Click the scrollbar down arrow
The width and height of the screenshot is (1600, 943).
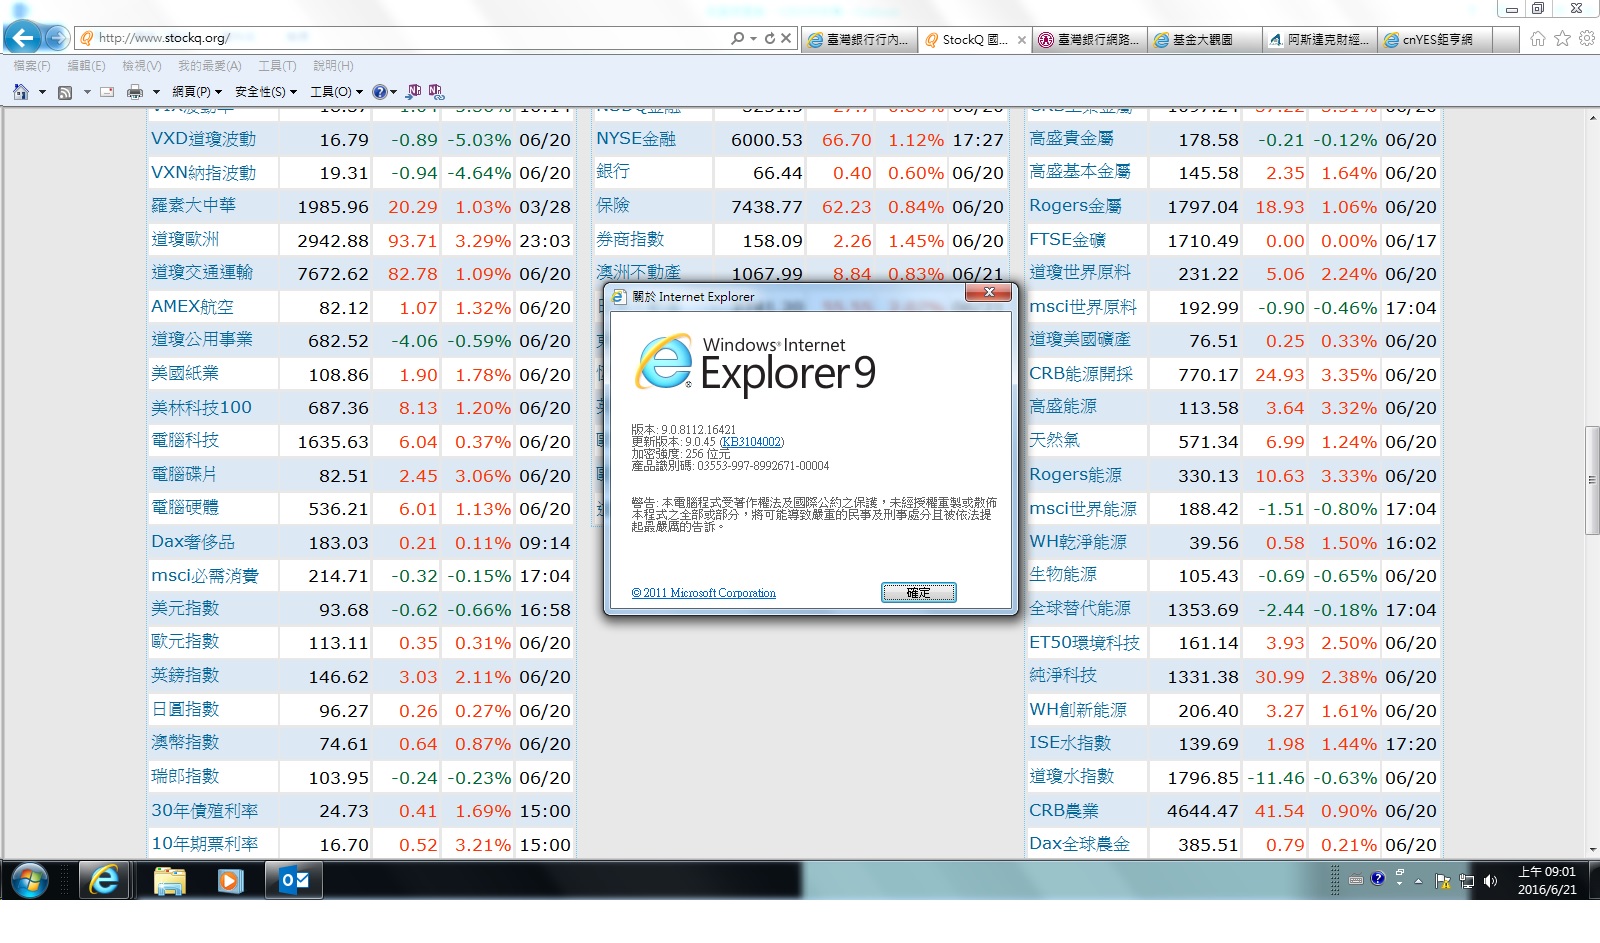[1592, 849]
